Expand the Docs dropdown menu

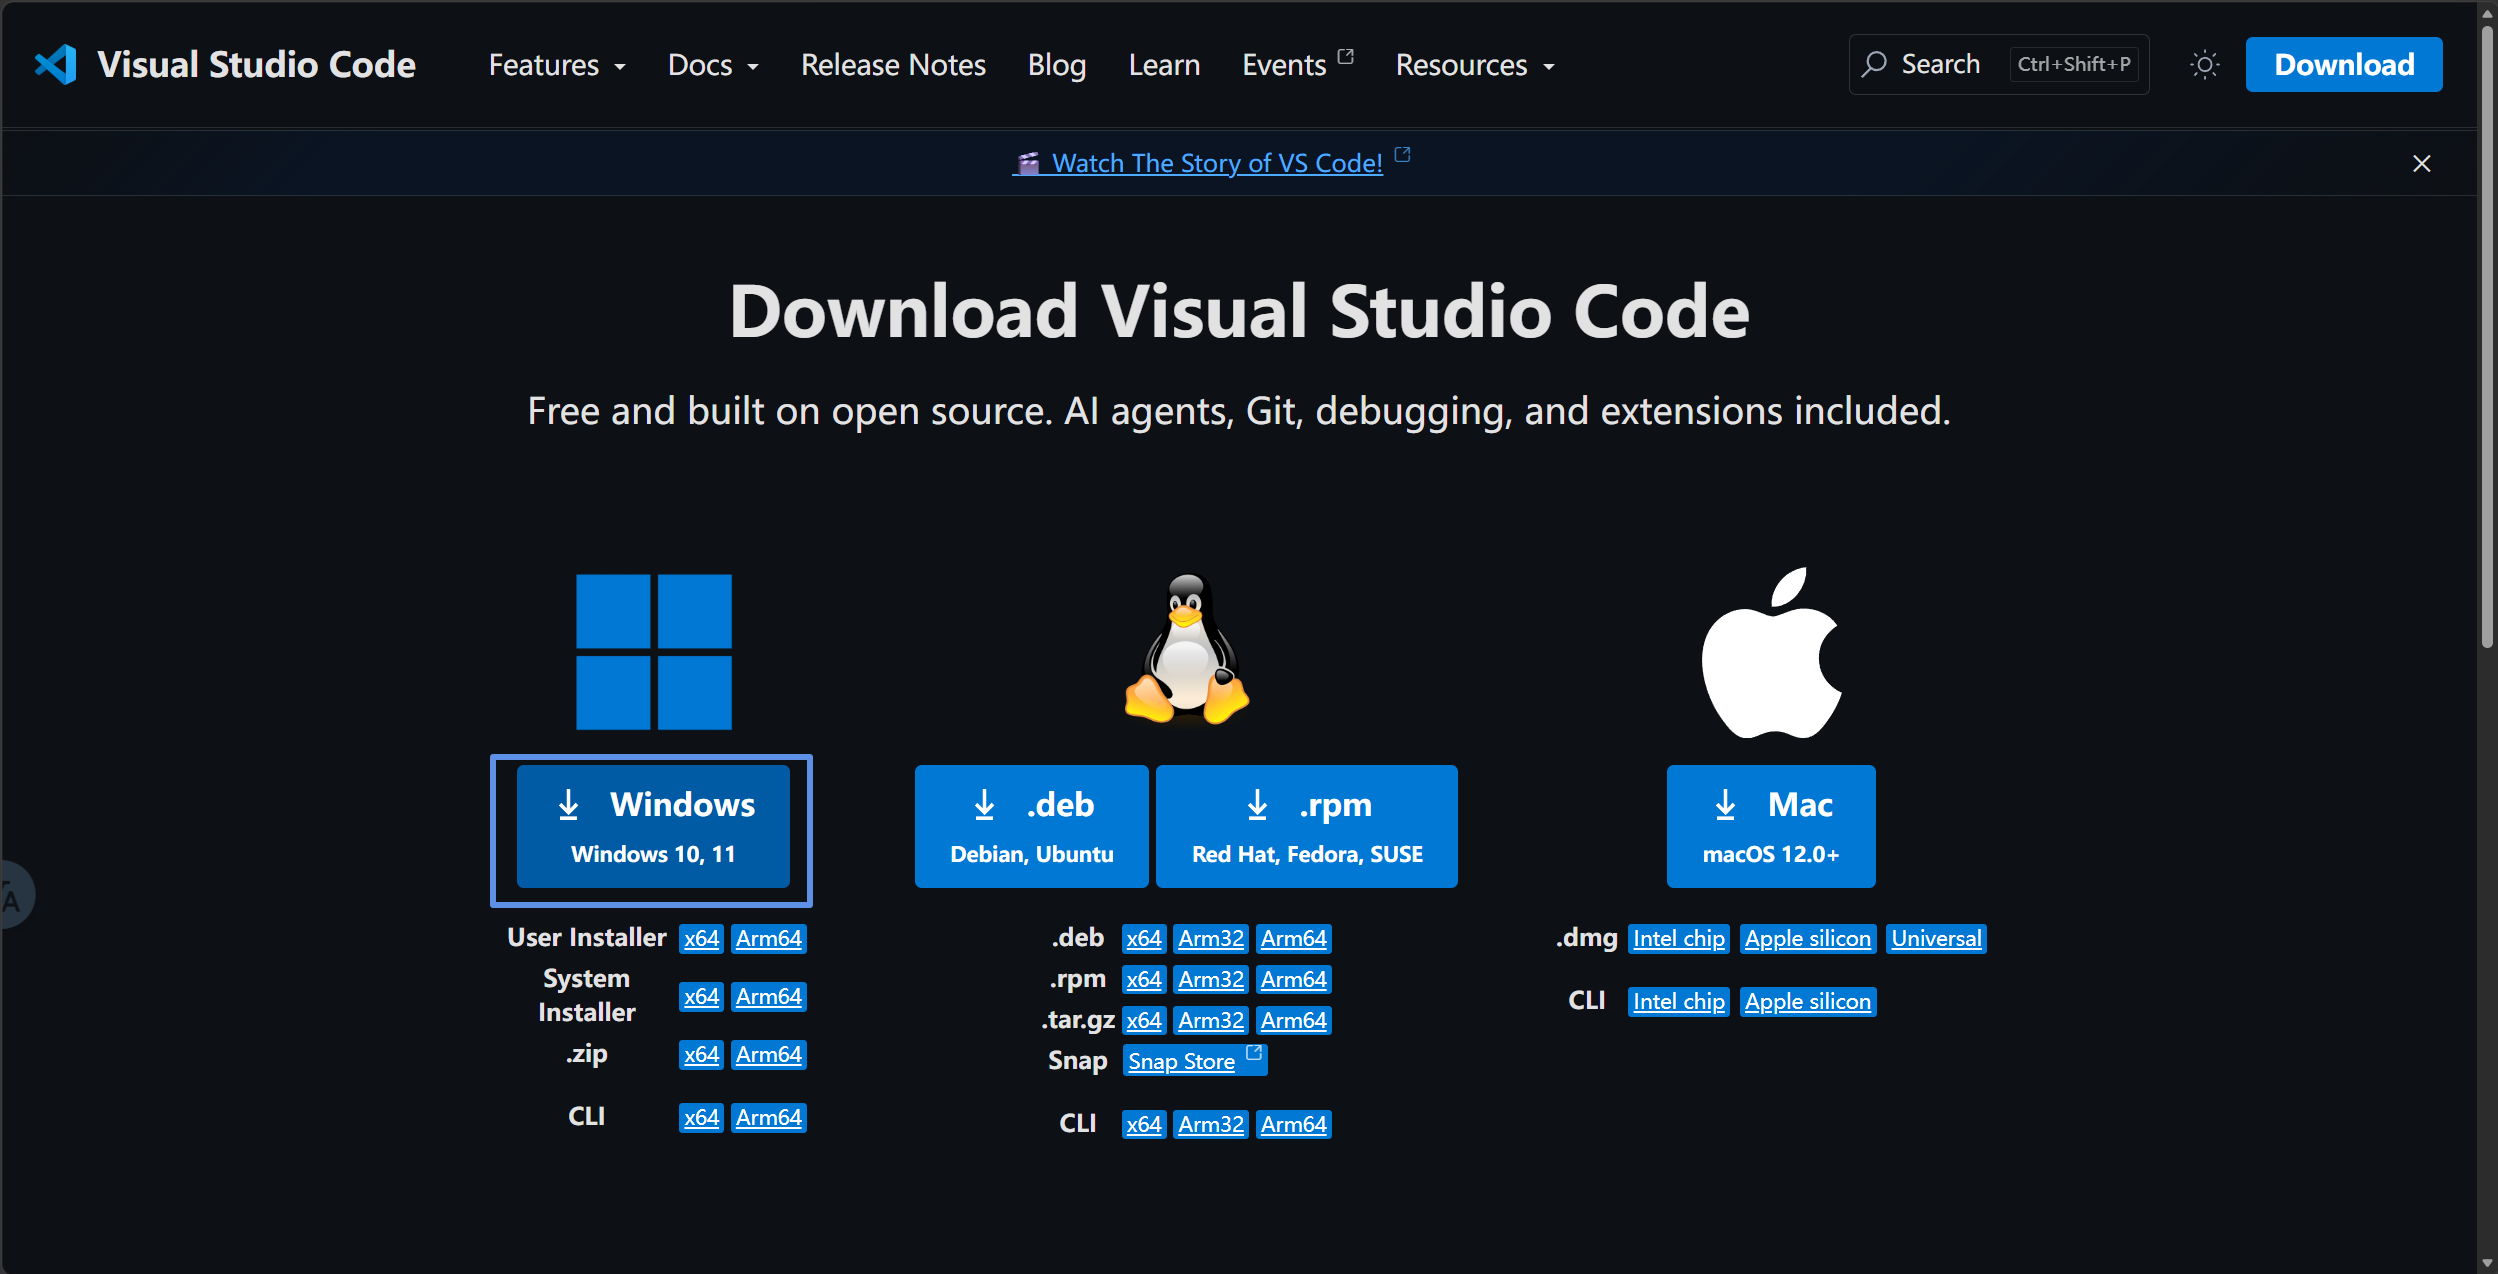point(713,65)
